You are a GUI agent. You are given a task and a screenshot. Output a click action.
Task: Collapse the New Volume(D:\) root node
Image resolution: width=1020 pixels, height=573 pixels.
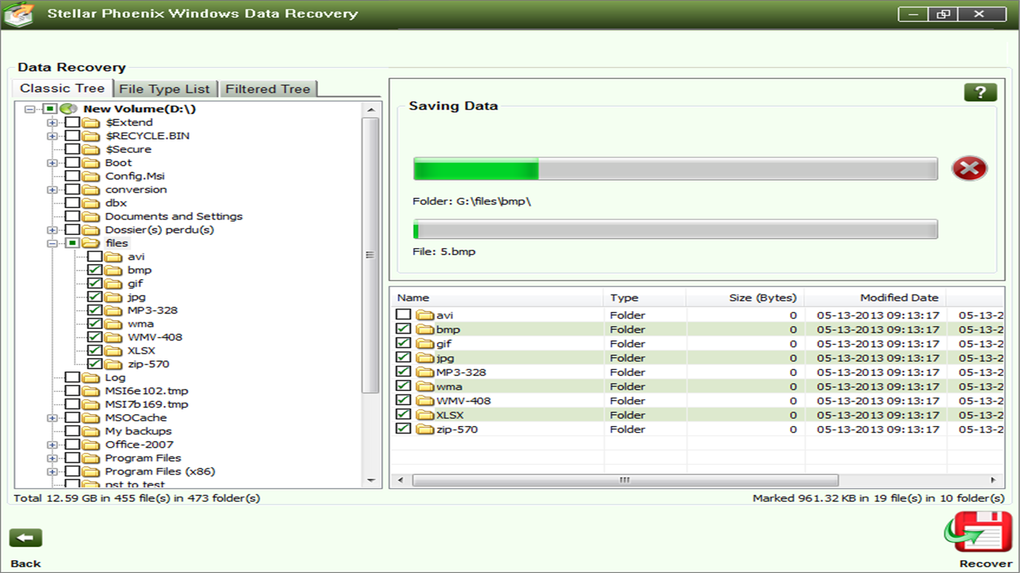tap(30, 109)
